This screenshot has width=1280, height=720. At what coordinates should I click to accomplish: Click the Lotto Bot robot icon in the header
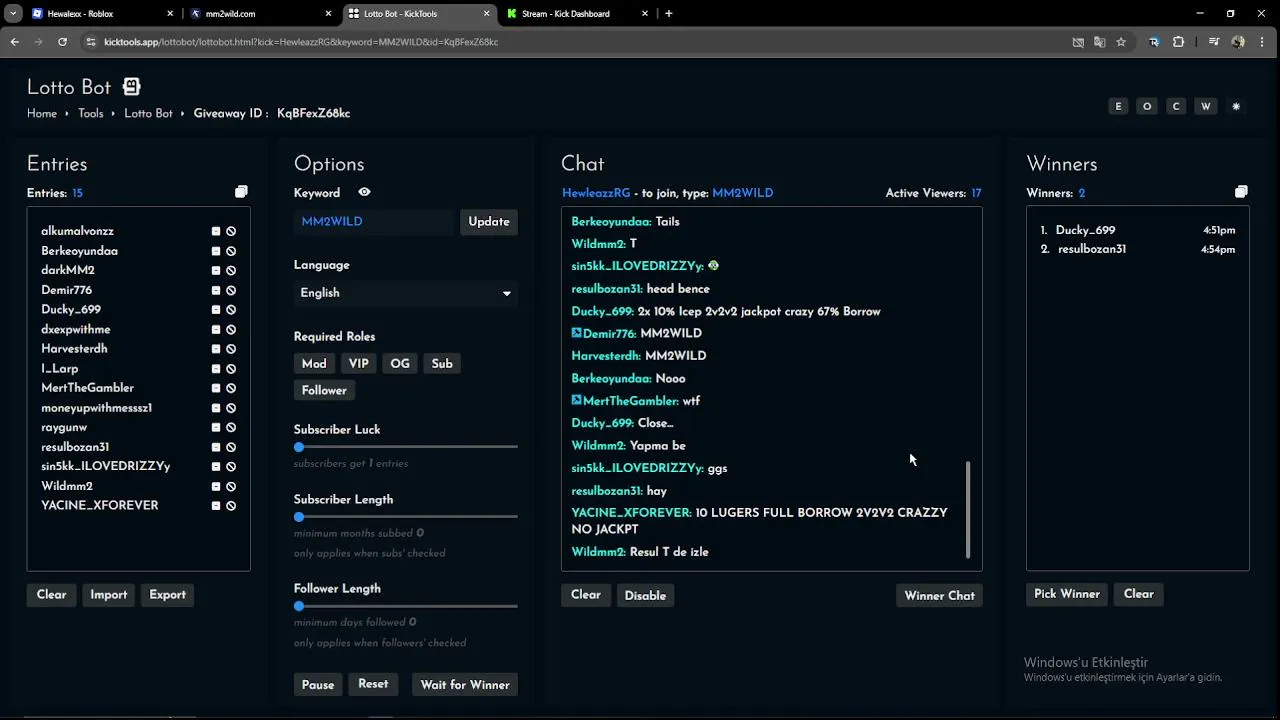pos(132,87)
